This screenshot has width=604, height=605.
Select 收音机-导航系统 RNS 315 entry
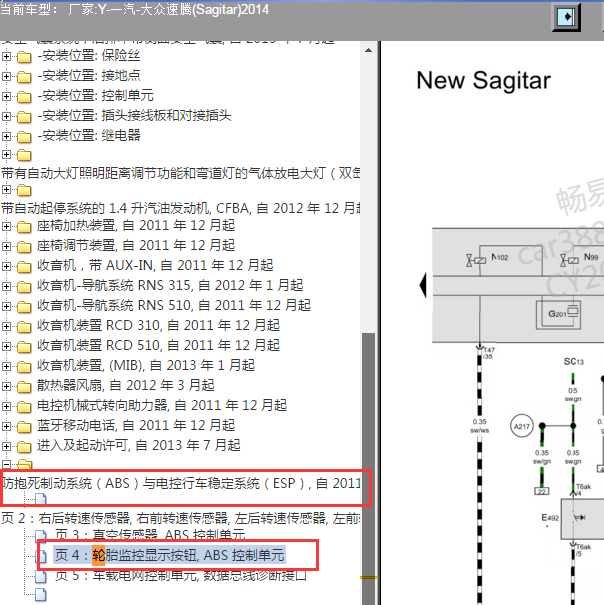(170, 286)
